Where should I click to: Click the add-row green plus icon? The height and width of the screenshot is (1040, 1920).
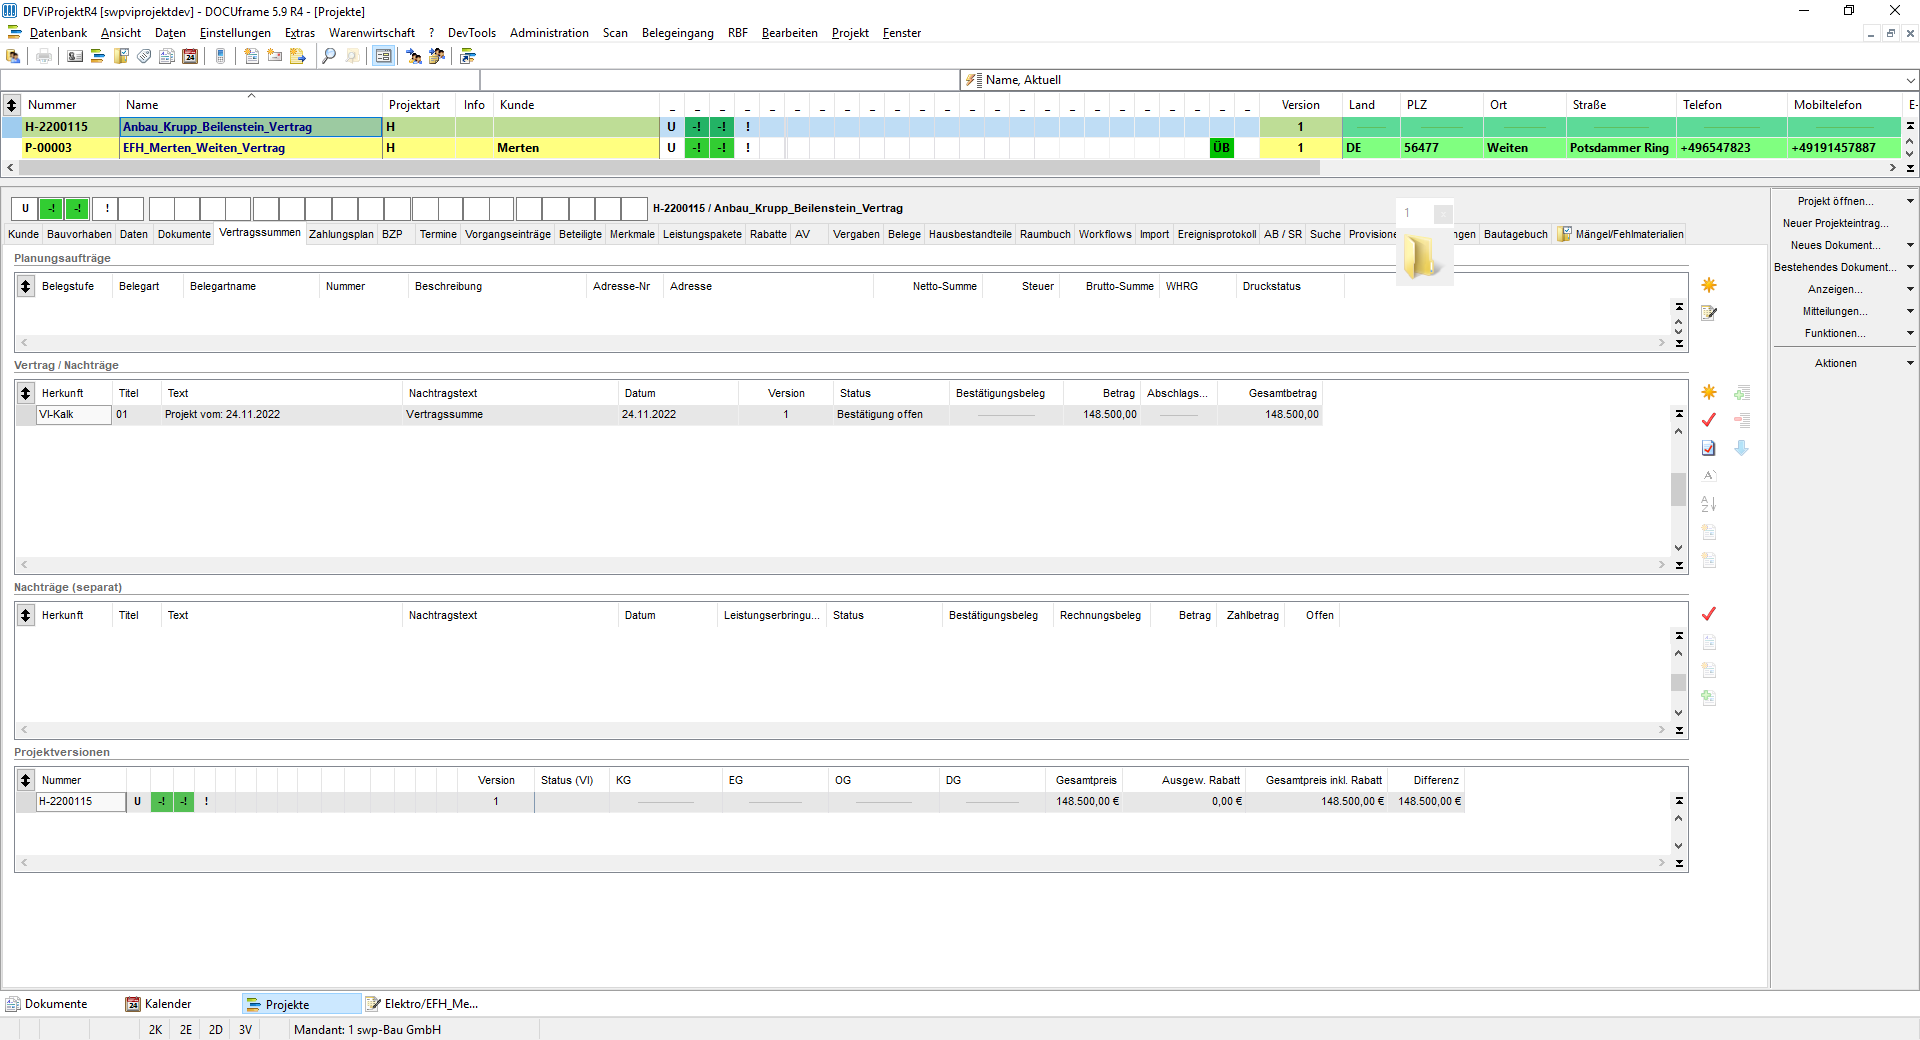(1742, 392)
